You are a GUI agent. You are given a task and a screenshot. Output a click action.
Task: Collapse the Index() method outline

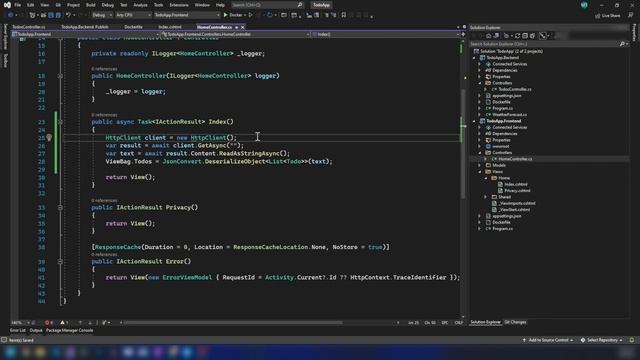pos(60,122)
